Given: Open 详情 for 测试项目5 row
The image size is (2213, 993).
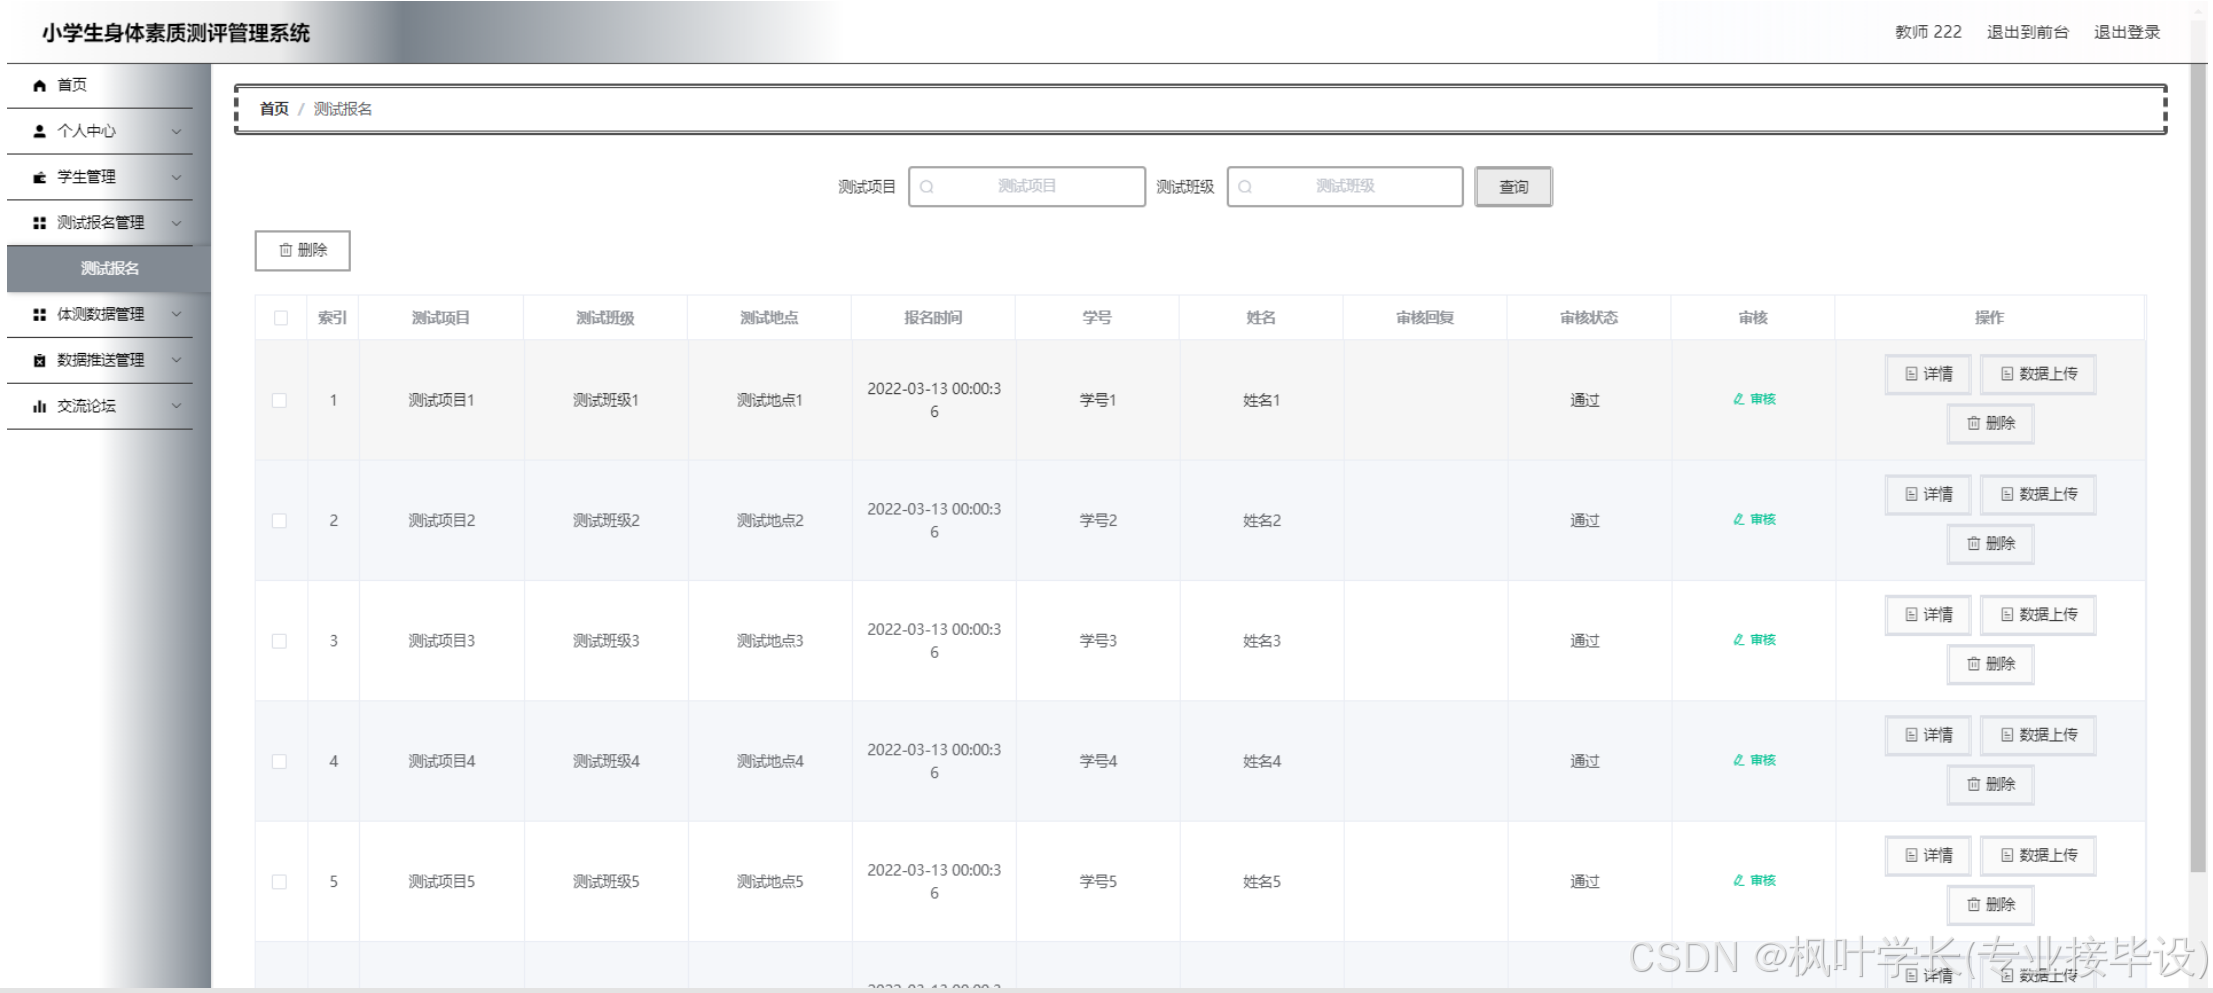Looking at the screenshot, I should 1928,855.
